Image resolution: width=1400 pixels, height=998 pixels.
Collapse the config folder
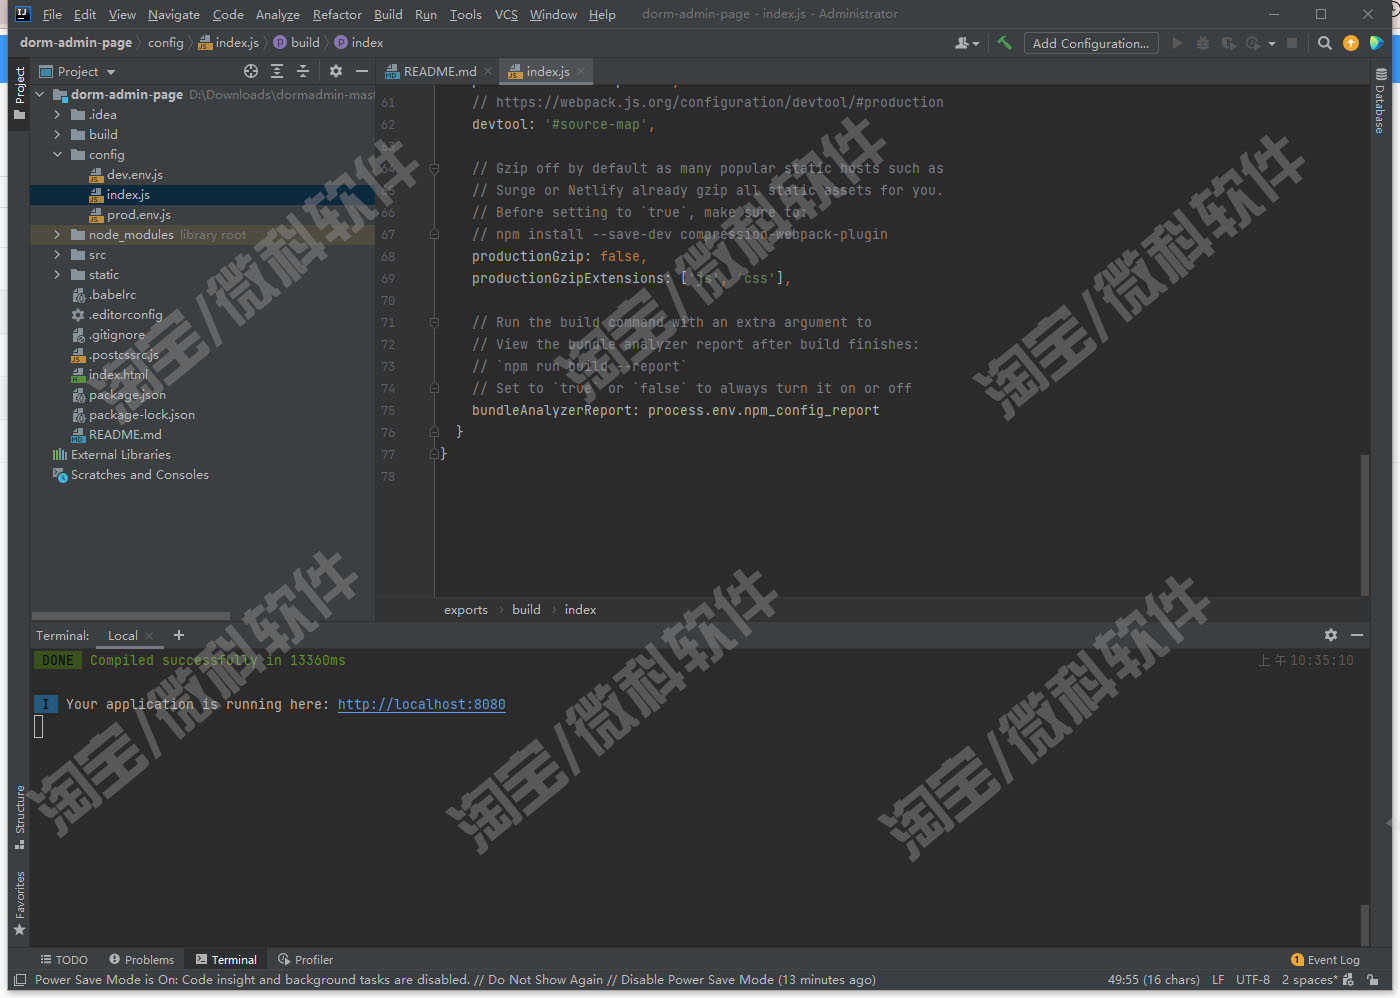tap(57, 155)
